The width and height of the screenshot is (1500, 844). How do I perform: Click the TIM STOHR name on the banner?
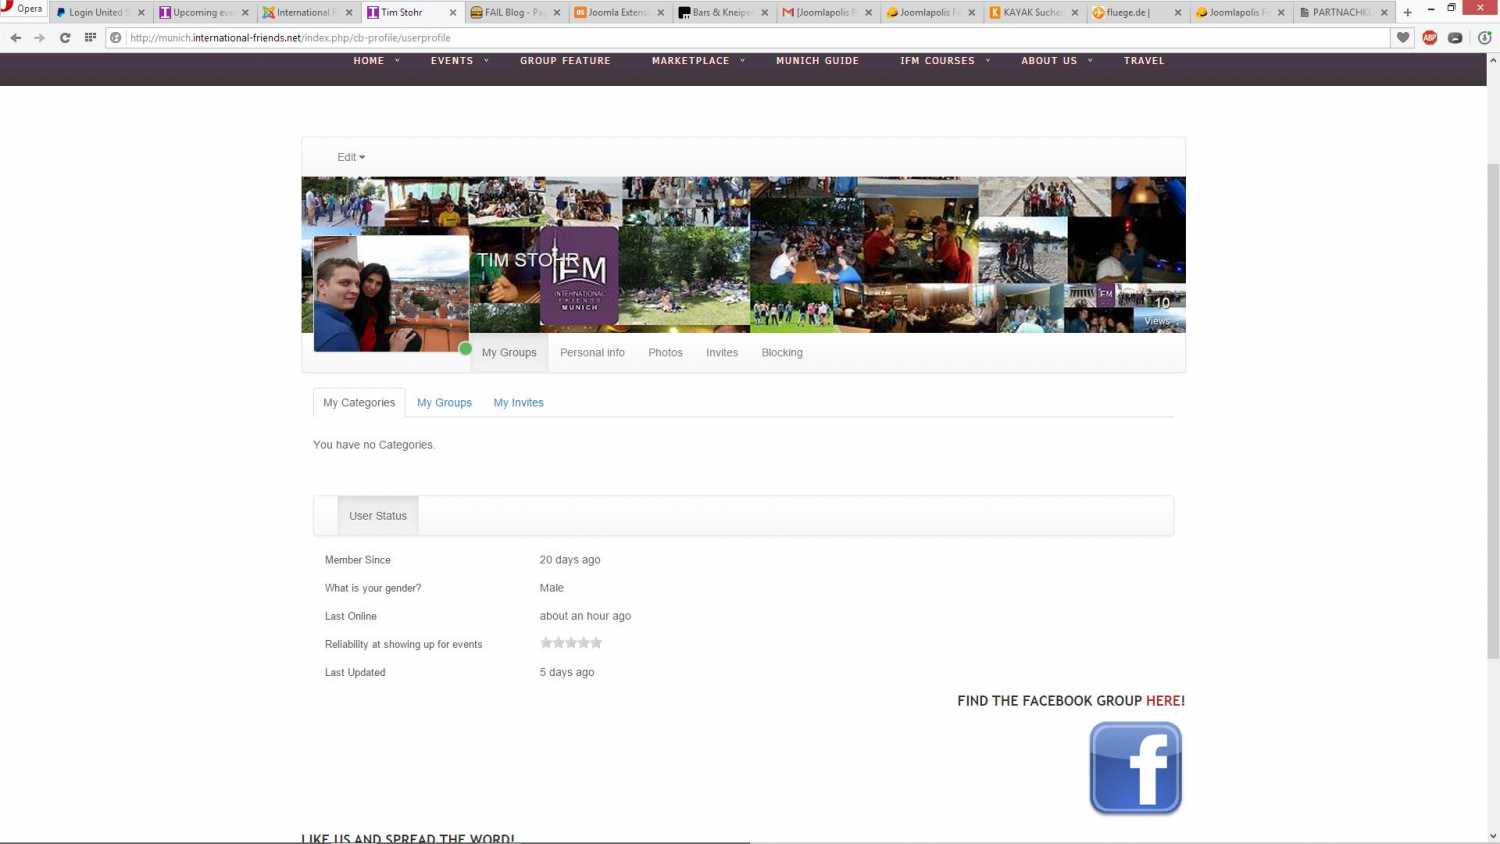coord(527,260)
